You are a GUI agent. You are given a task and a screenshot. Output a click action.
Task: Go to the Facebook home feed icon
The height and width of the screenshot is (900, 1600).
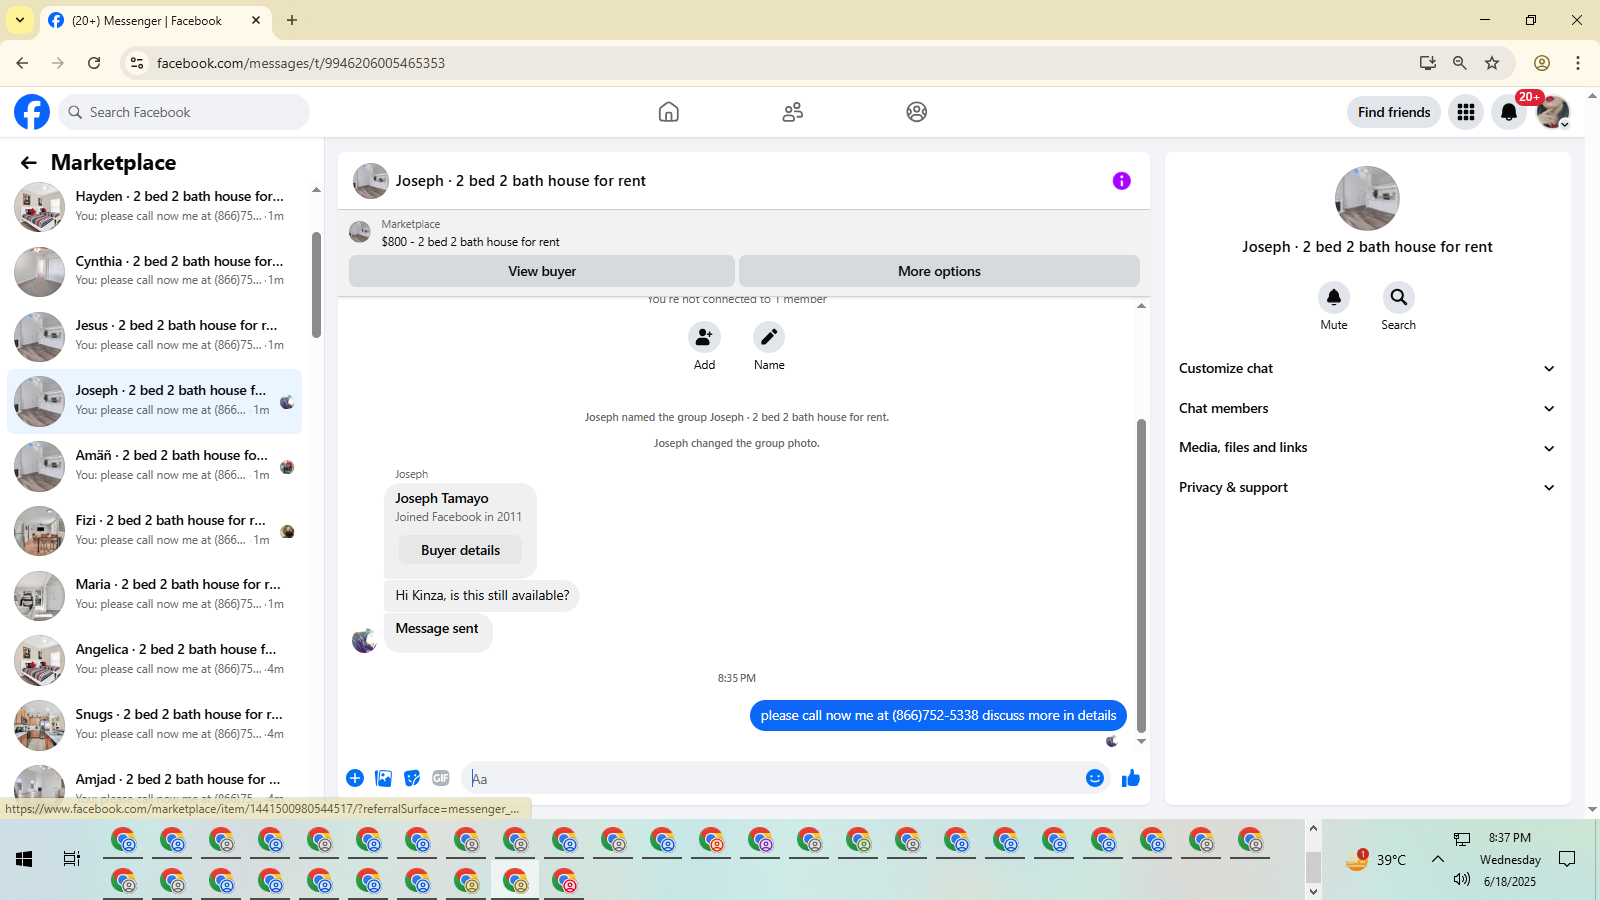coord(669,112)
